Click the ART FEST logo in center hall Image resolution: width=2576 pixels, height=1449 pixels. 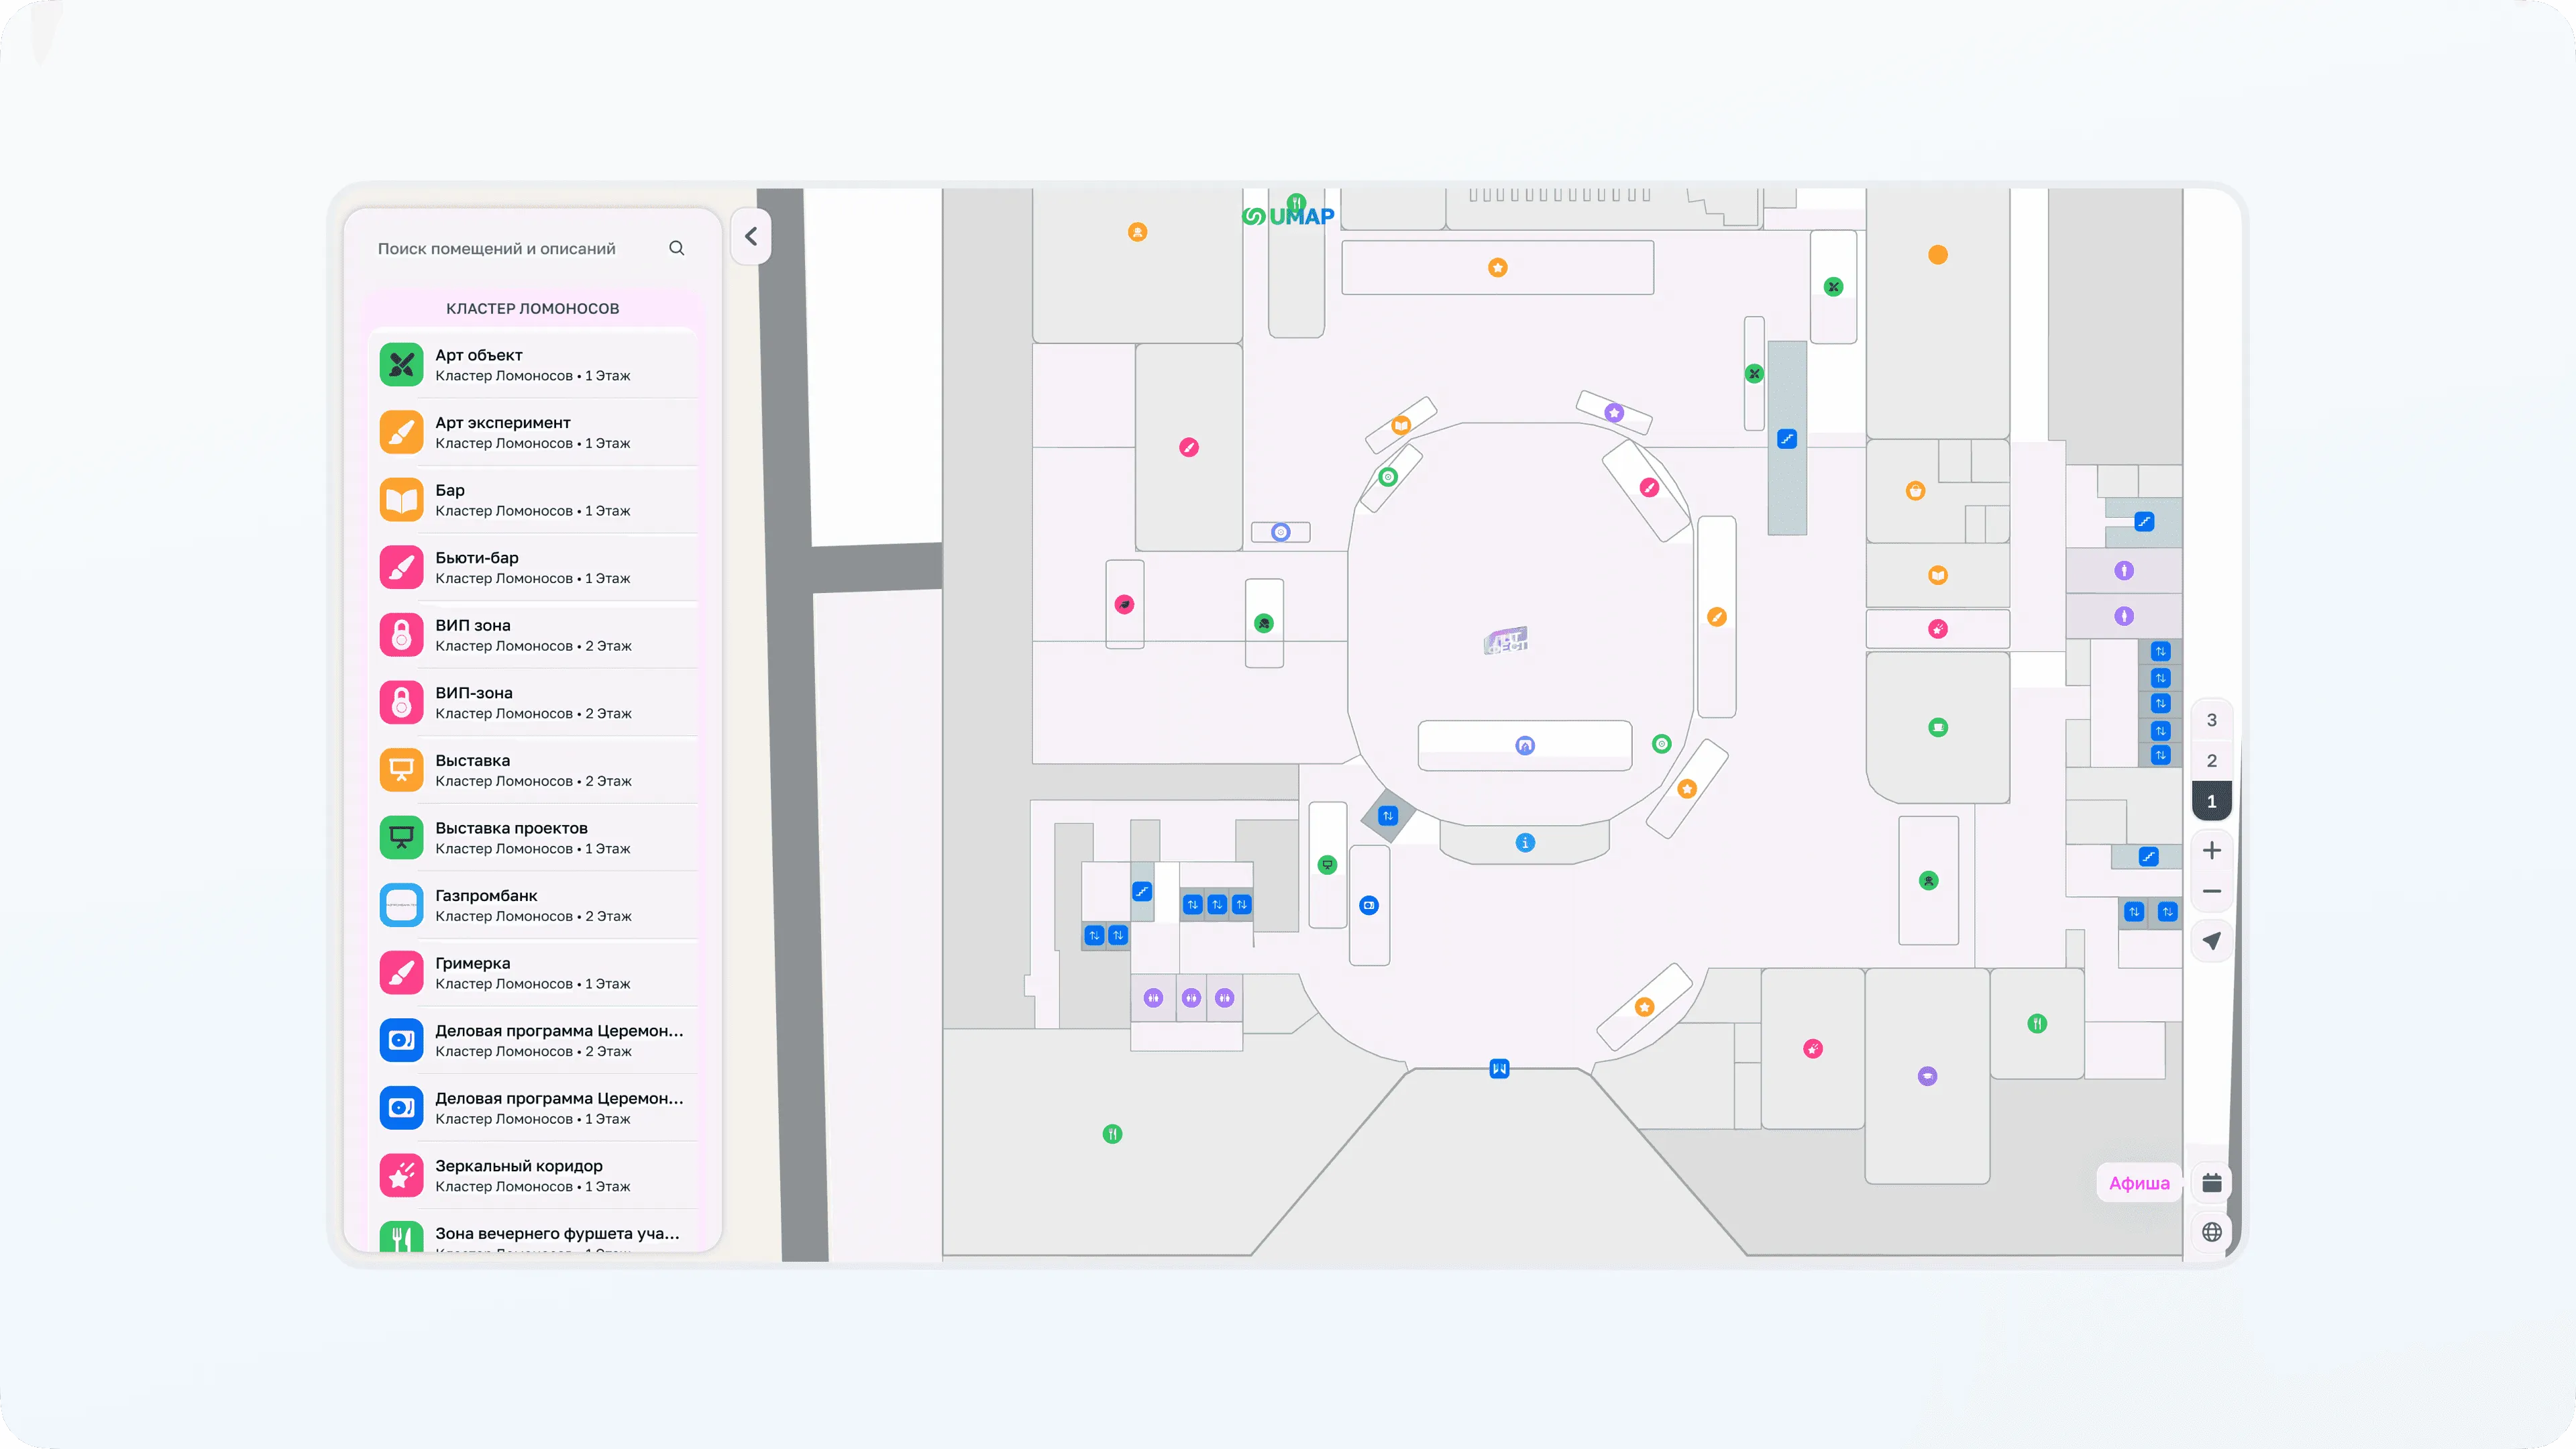coord(1506,641)
